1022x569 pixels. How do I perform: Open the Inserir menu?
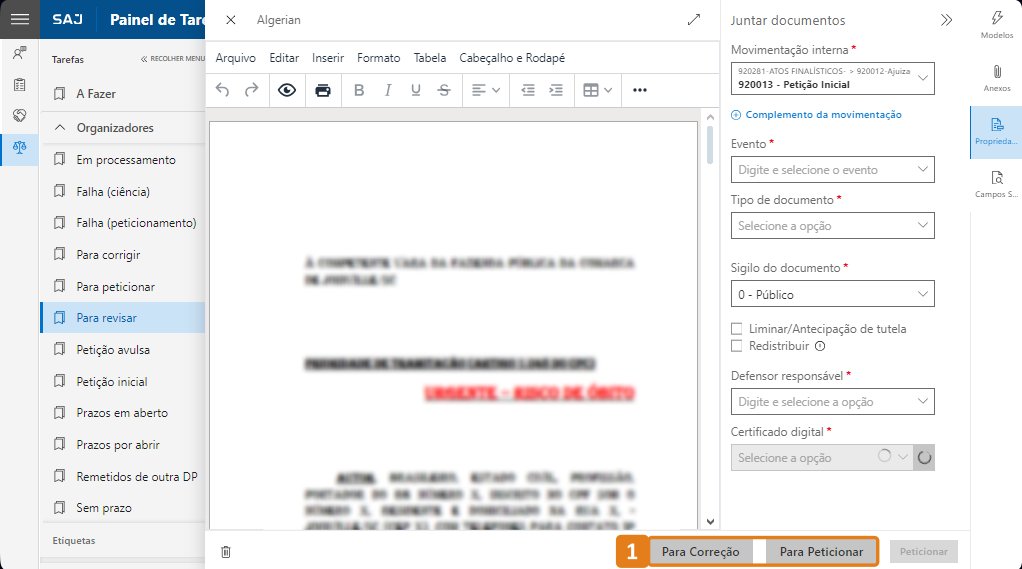tap(328, 58)
